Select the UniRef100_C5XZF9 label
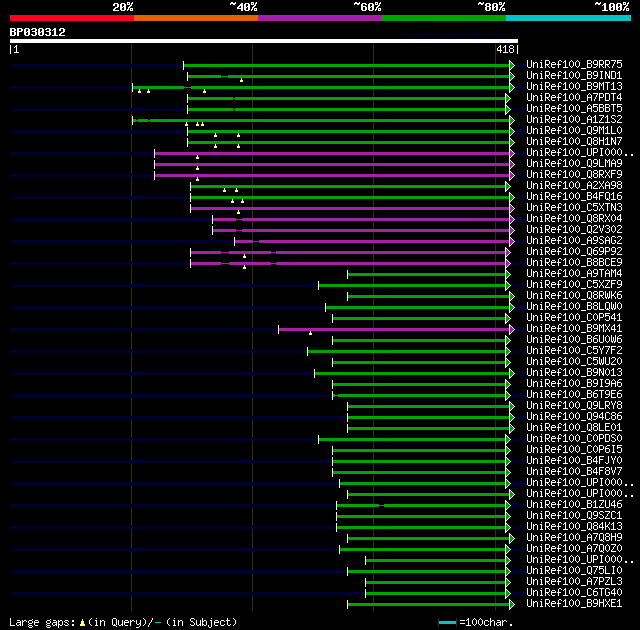Image resolution: width=640 pixels, height=630 pixels. pyautogui.click(x=574, y=285)
